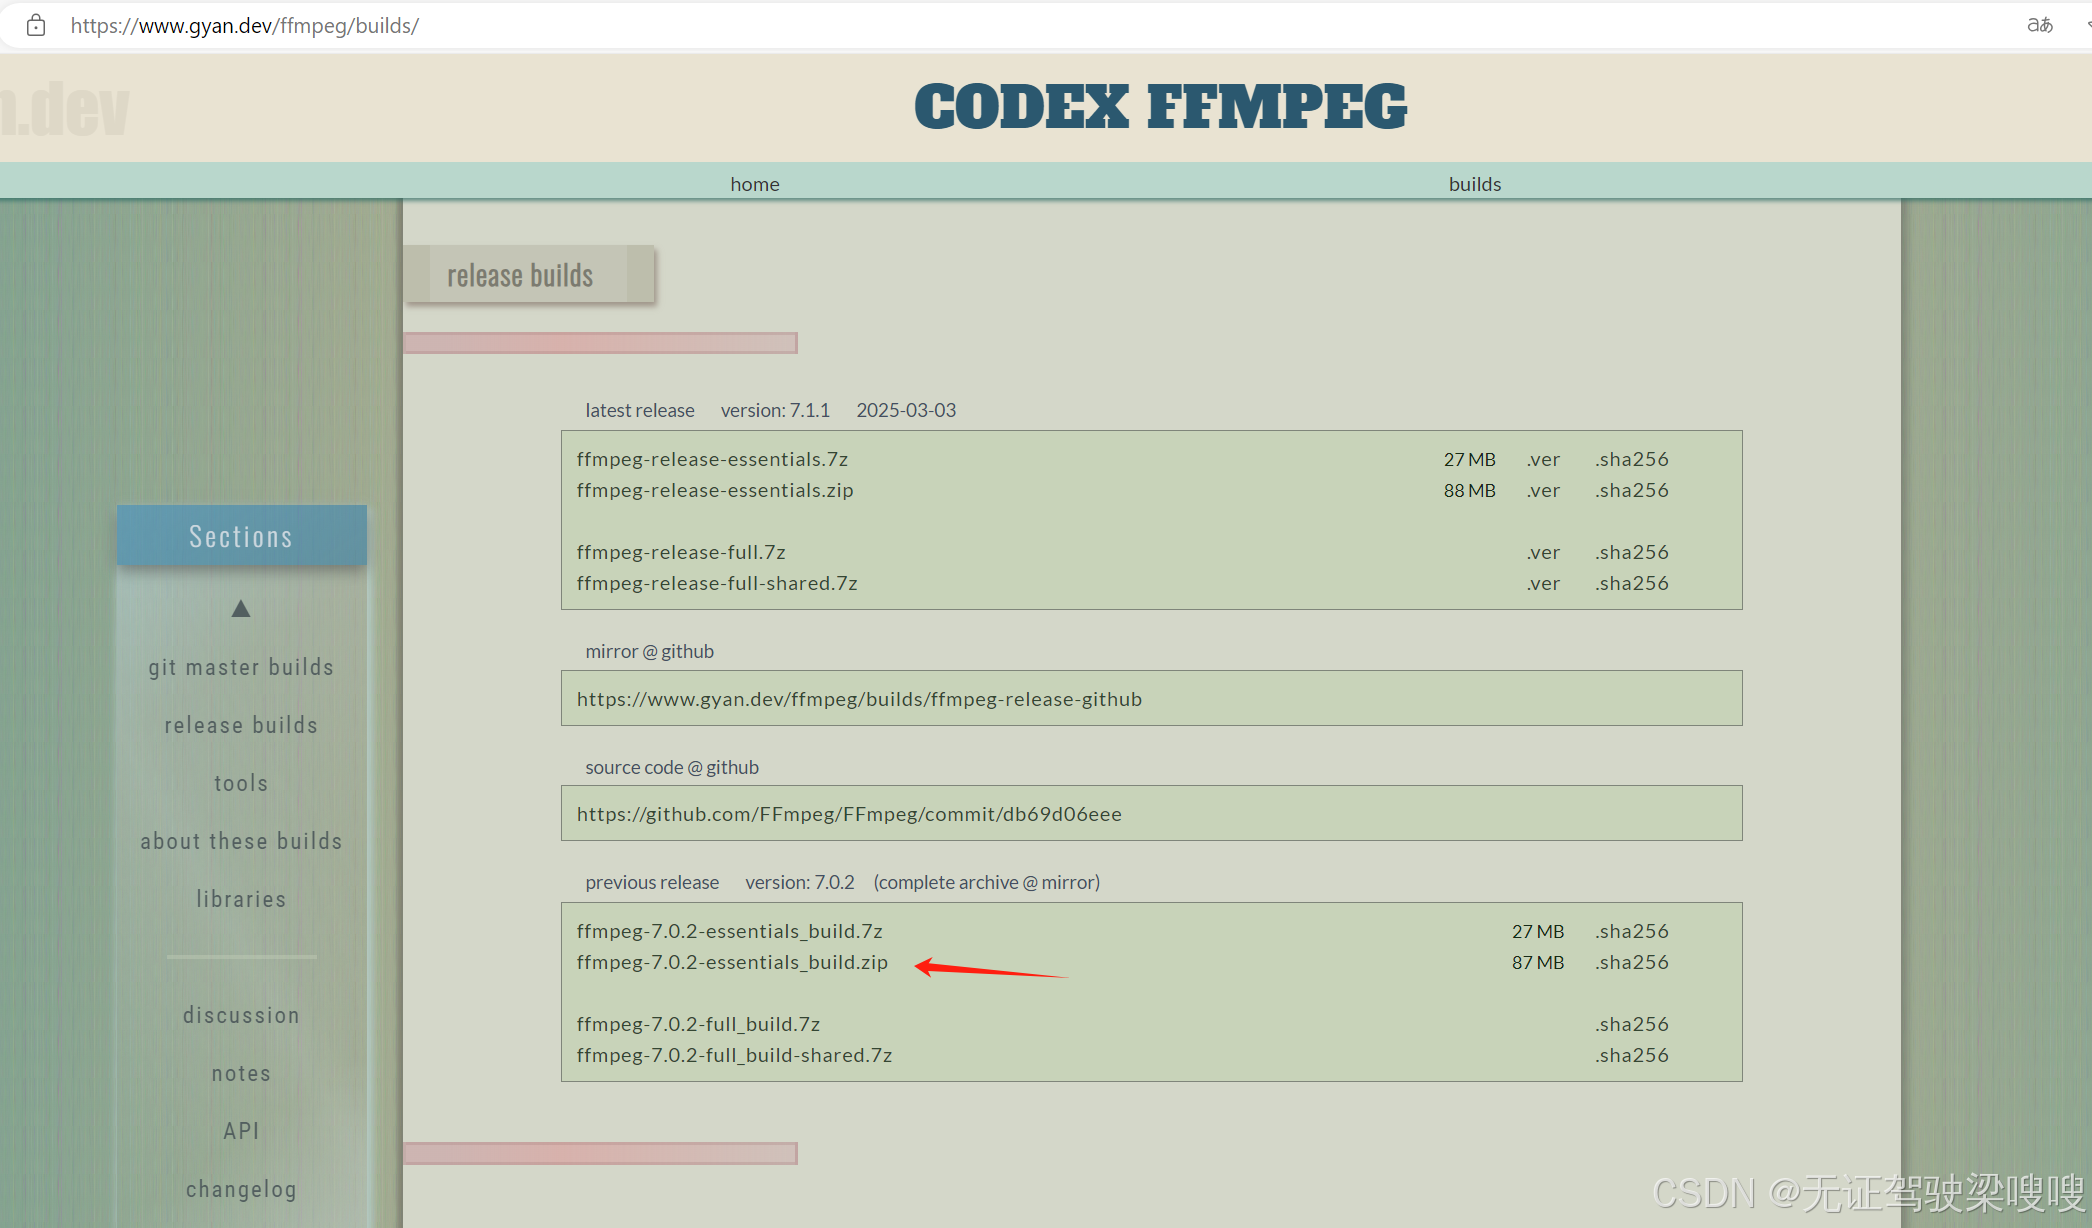The height and width of the screenshot is (1228, 2092).
Task: Click the 'version: 7.1.1' text
Action: click(775, 410)
